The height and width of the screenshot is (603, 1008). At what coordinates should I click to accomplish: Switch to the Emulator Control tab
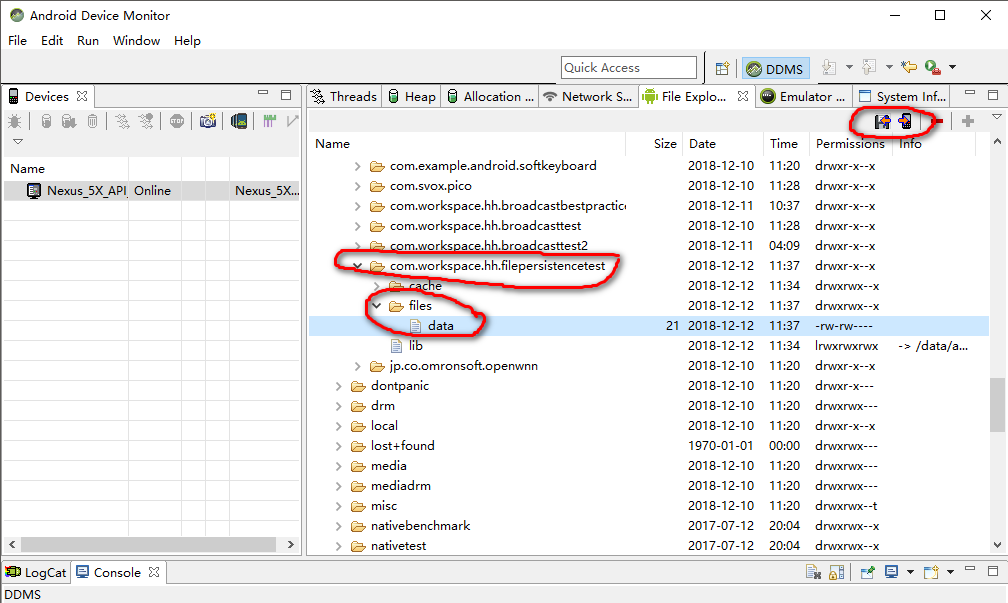pos(804,96)
